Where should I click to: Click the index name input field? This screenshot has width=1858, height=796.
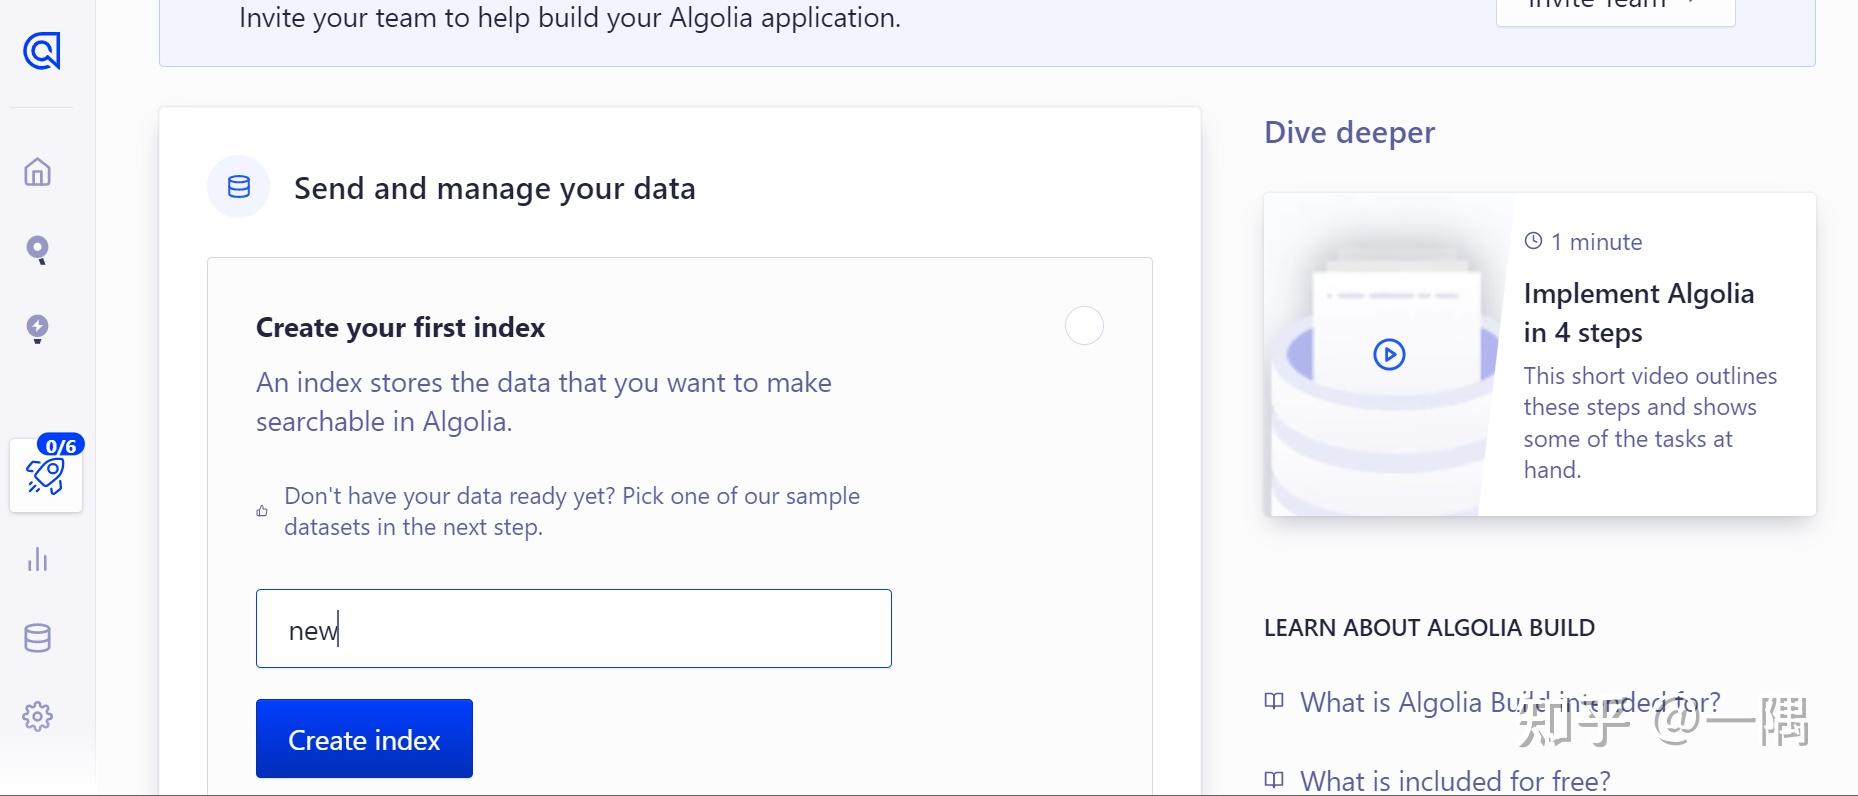(573, 629)
